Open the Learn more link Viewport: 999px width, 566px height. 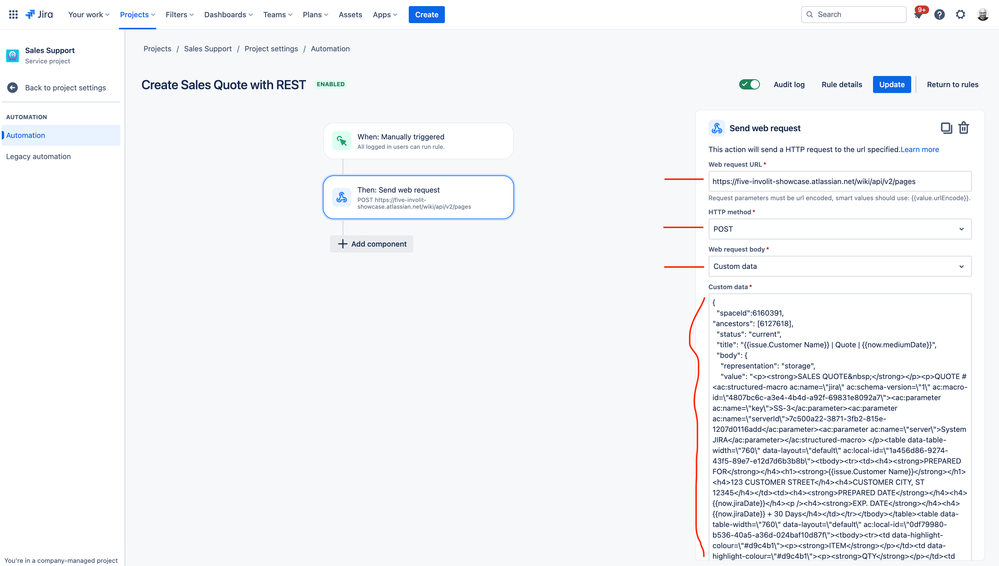[x=919, y=149]
